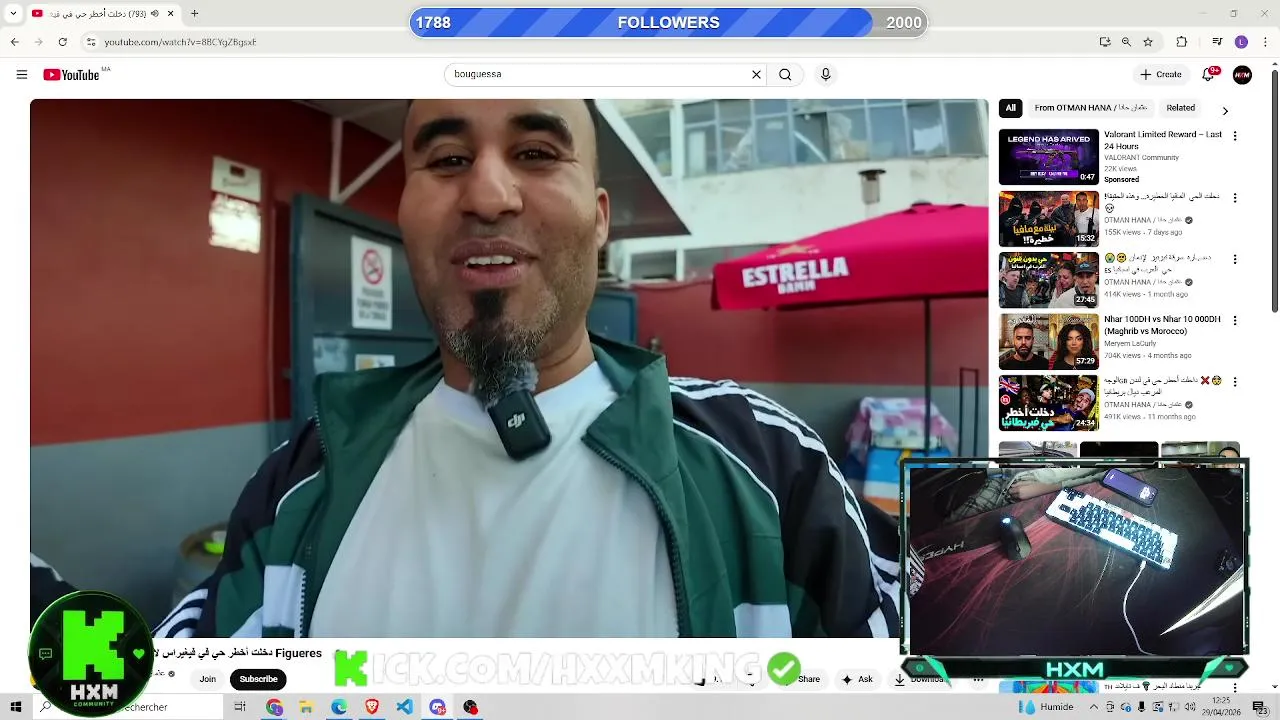
Task: Open Microsoft Edge from taskbar
Action: (339, 707)
